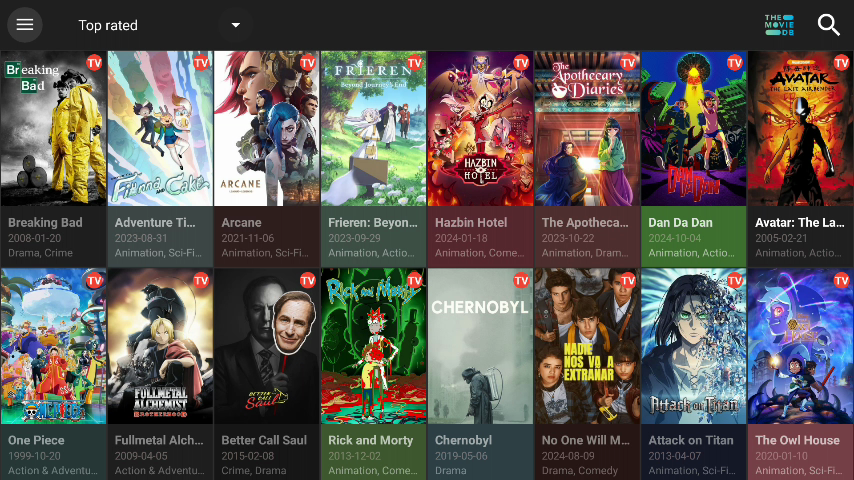Image resolution: width=854 pixels, height=480 pixels.
Task: Click the Dan Da Dan title
Action: (679, 223)
